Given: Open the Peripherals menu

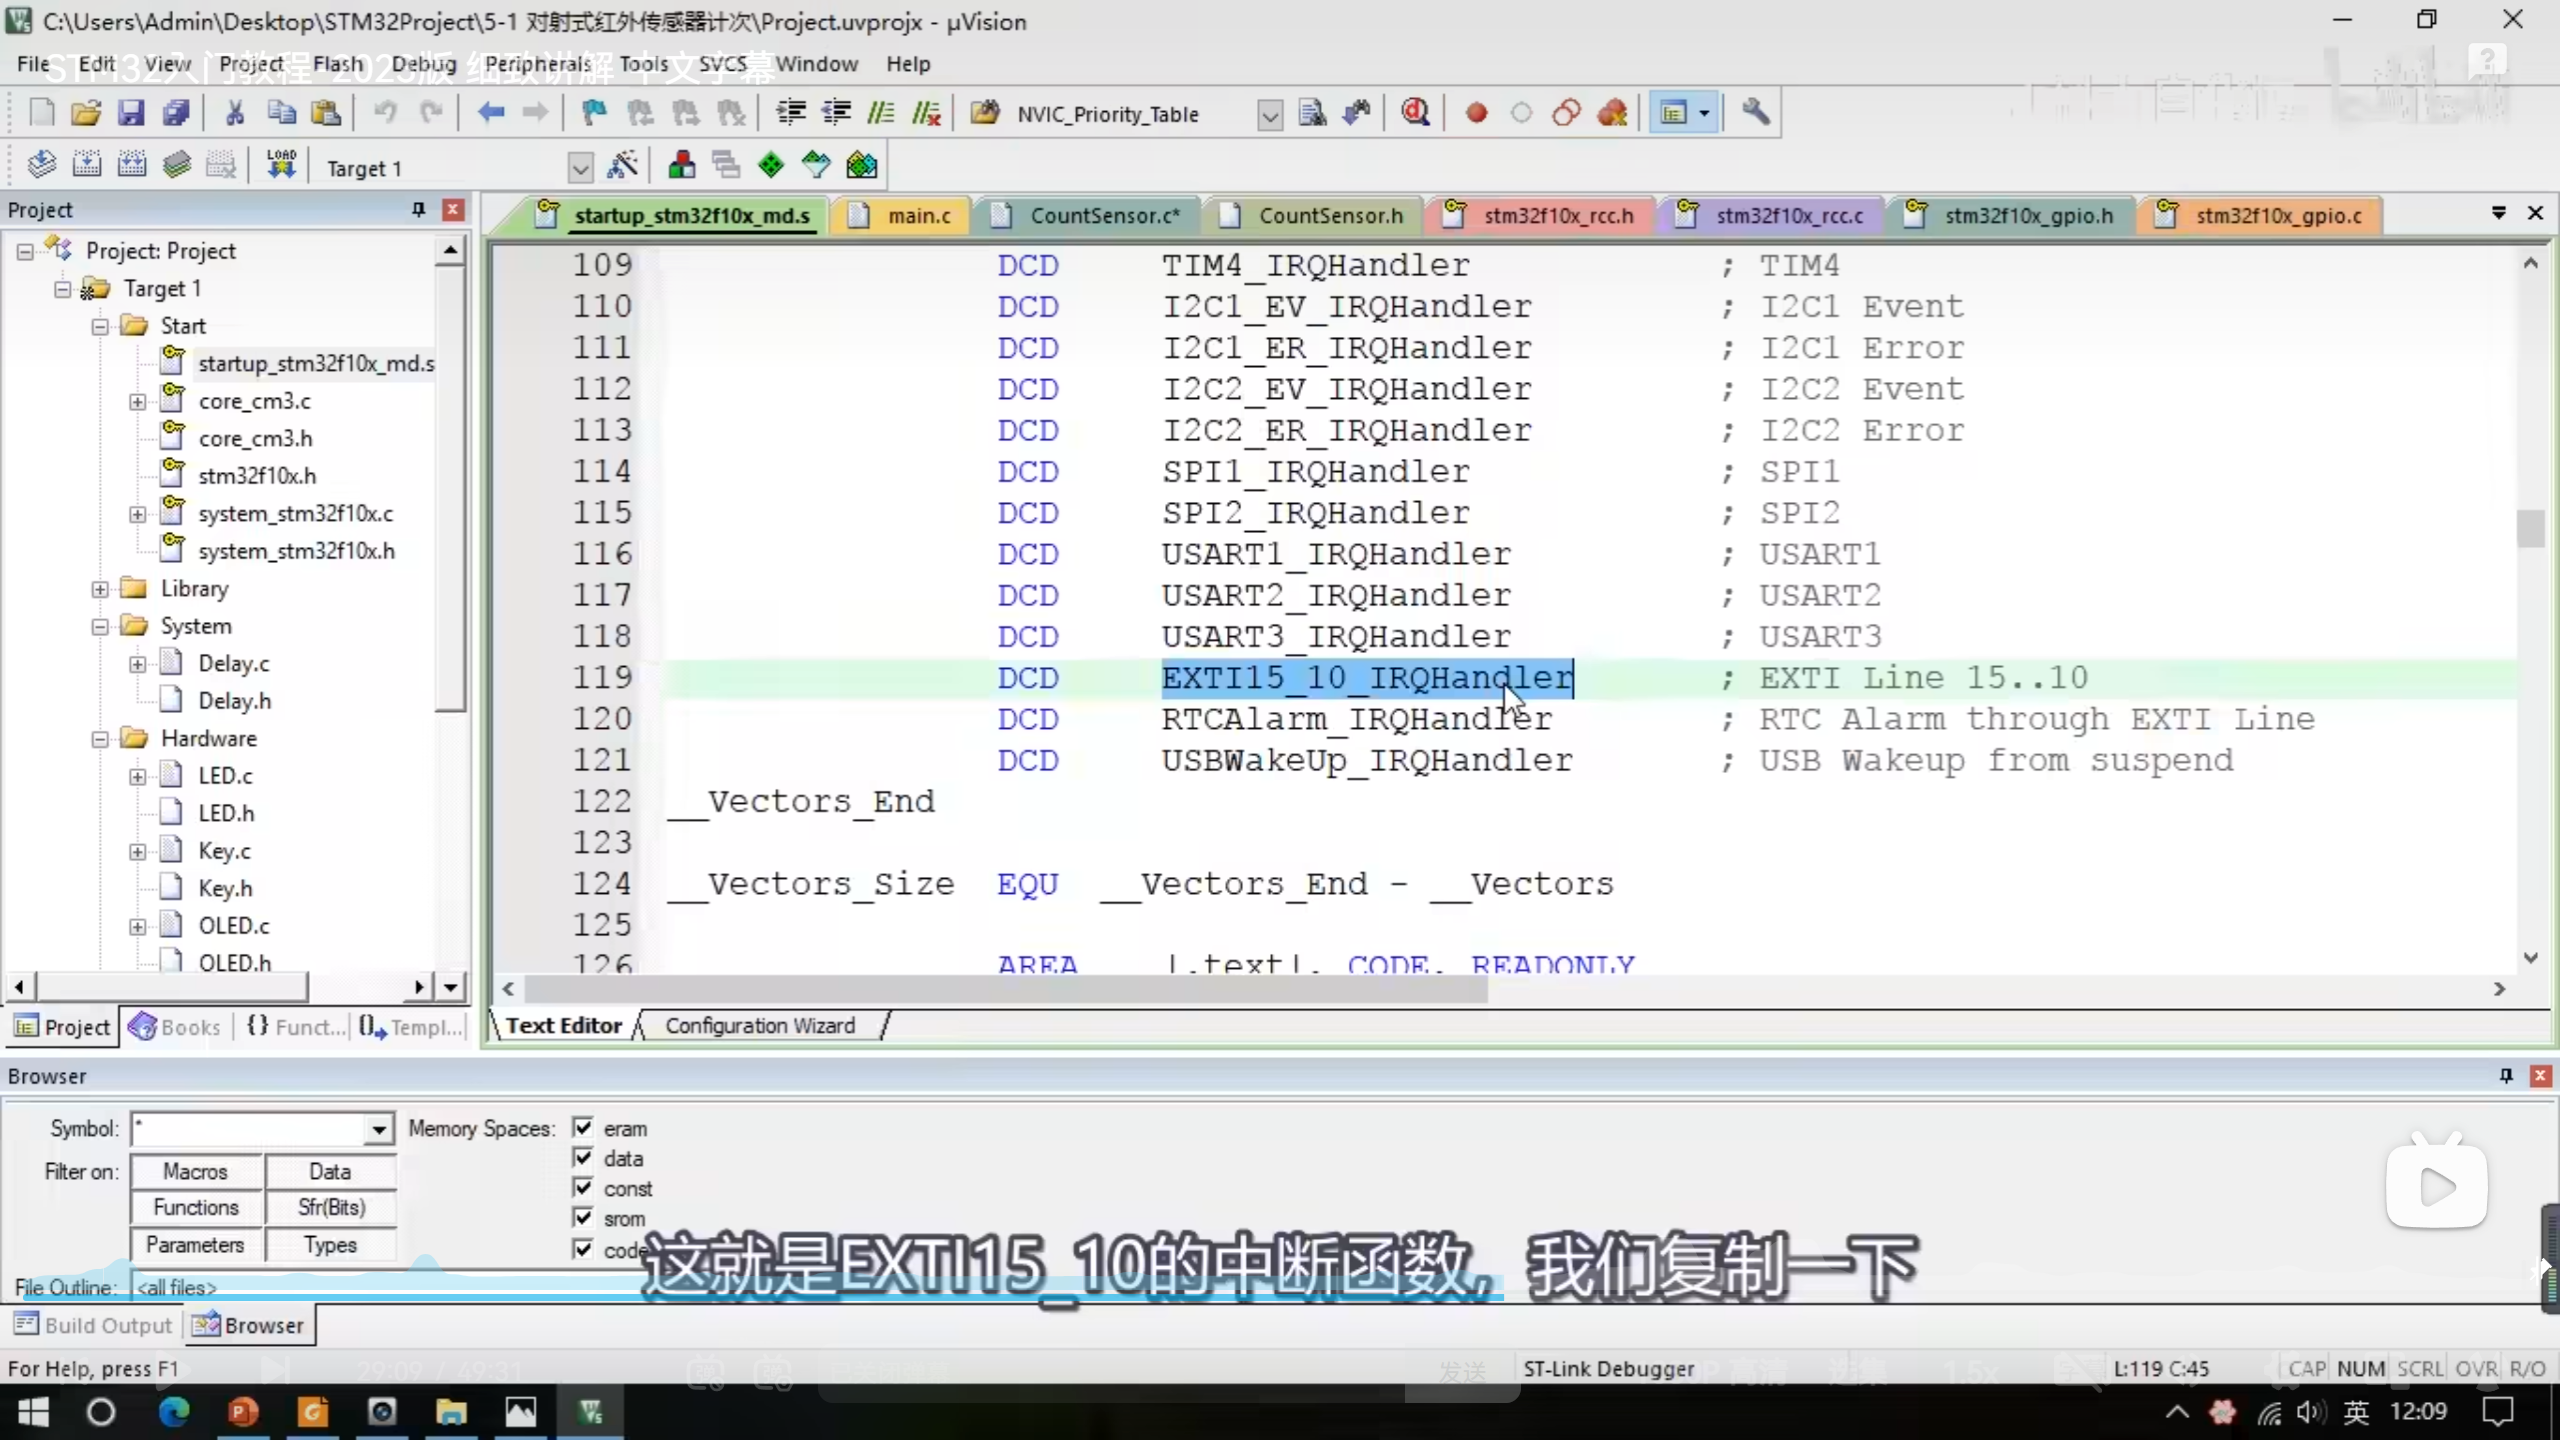Looking at the screenshot, I should click(x=537, y=64).
